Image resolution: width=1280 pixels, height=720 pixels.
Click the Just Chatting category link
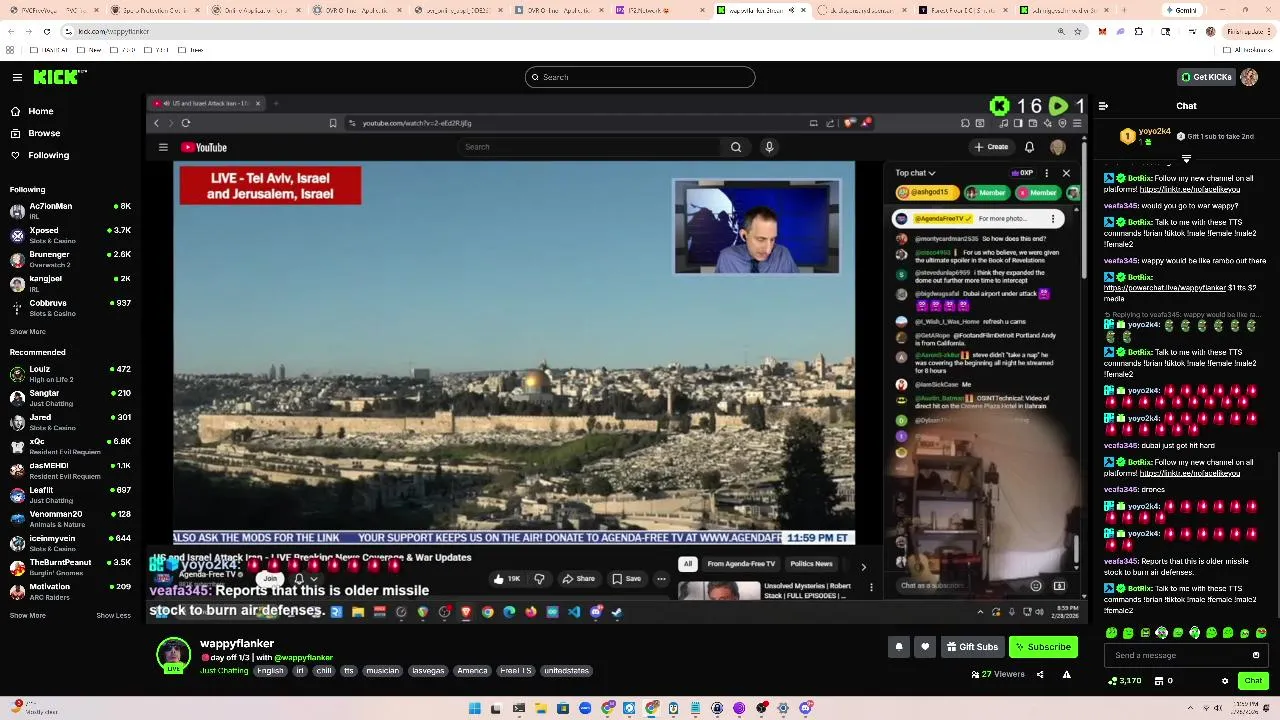(224, 671)
